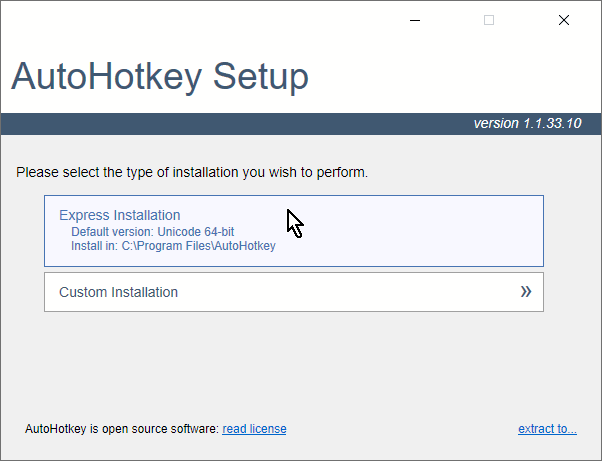Open the read license link
The height and width of the screenshot is (461, 602).
point(254,429)
